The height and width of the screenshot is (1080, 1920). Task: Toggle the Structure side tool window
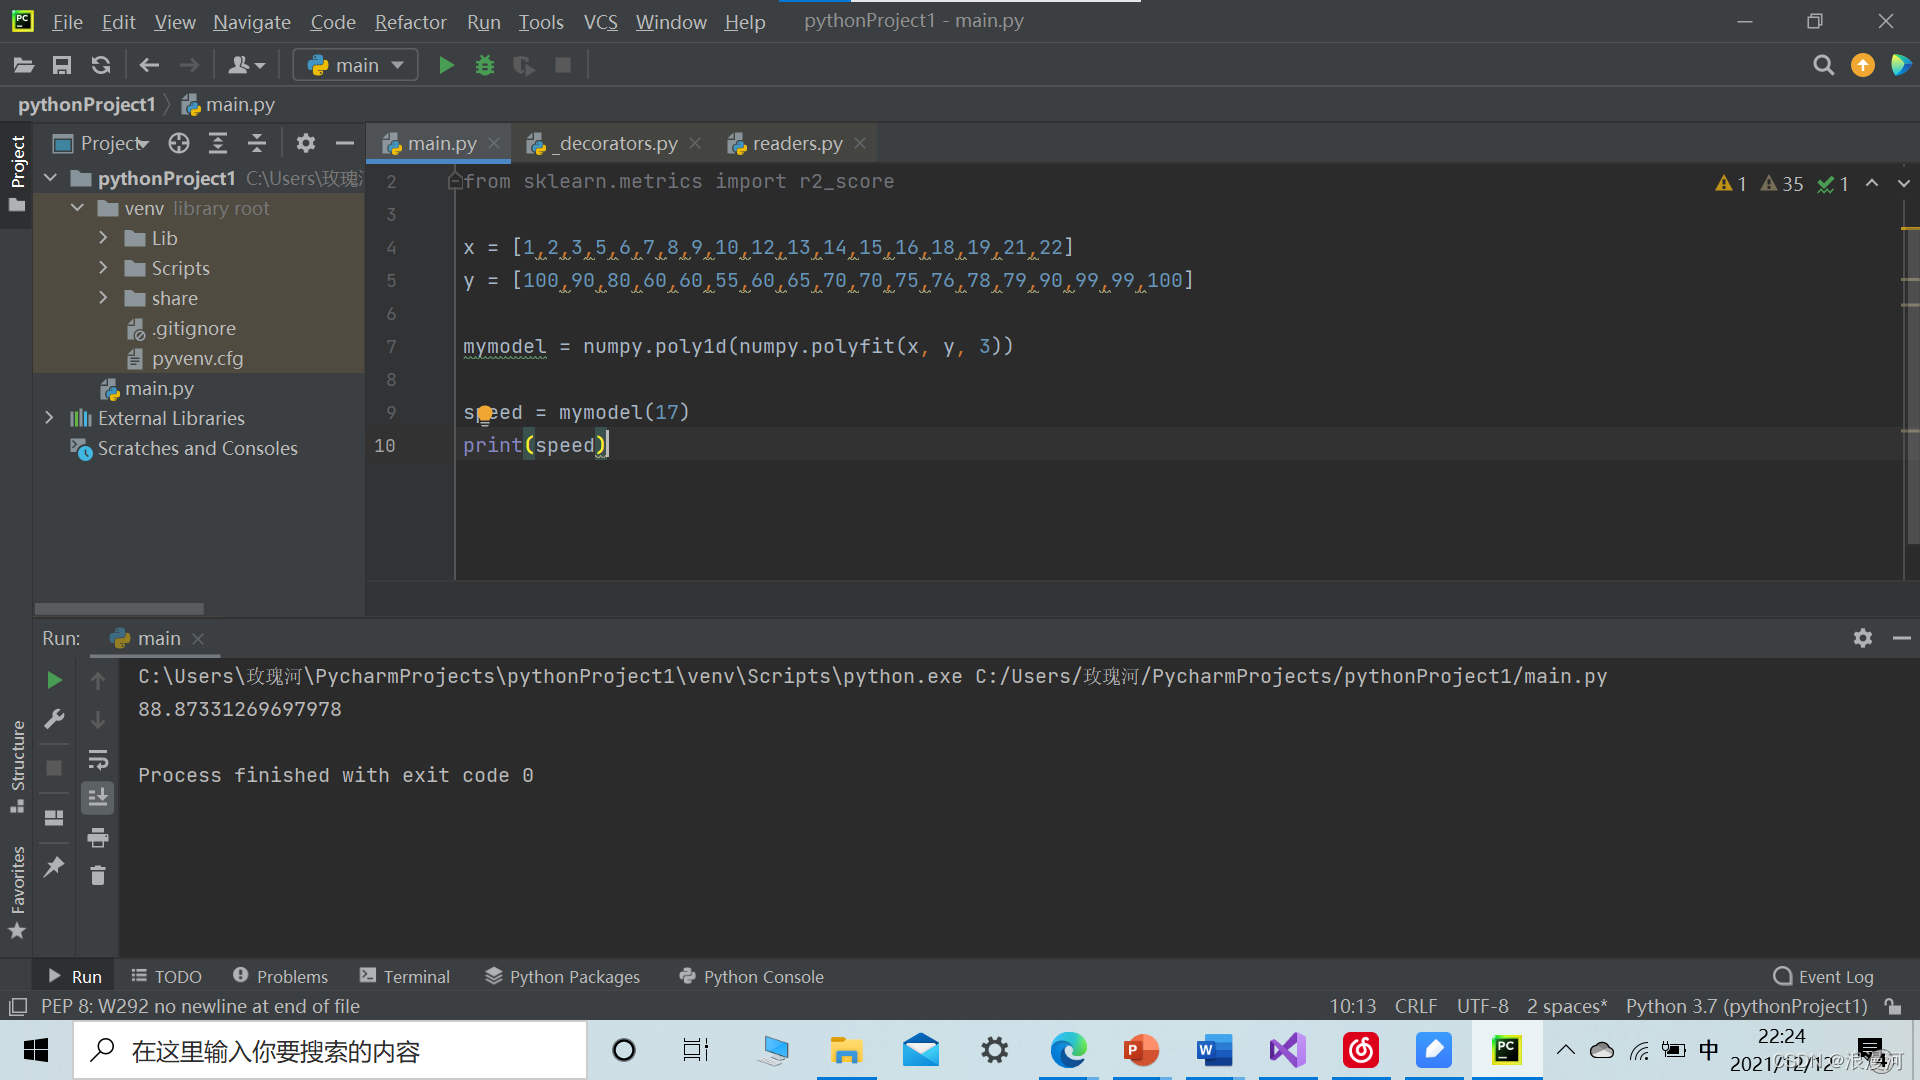(17, 765)
